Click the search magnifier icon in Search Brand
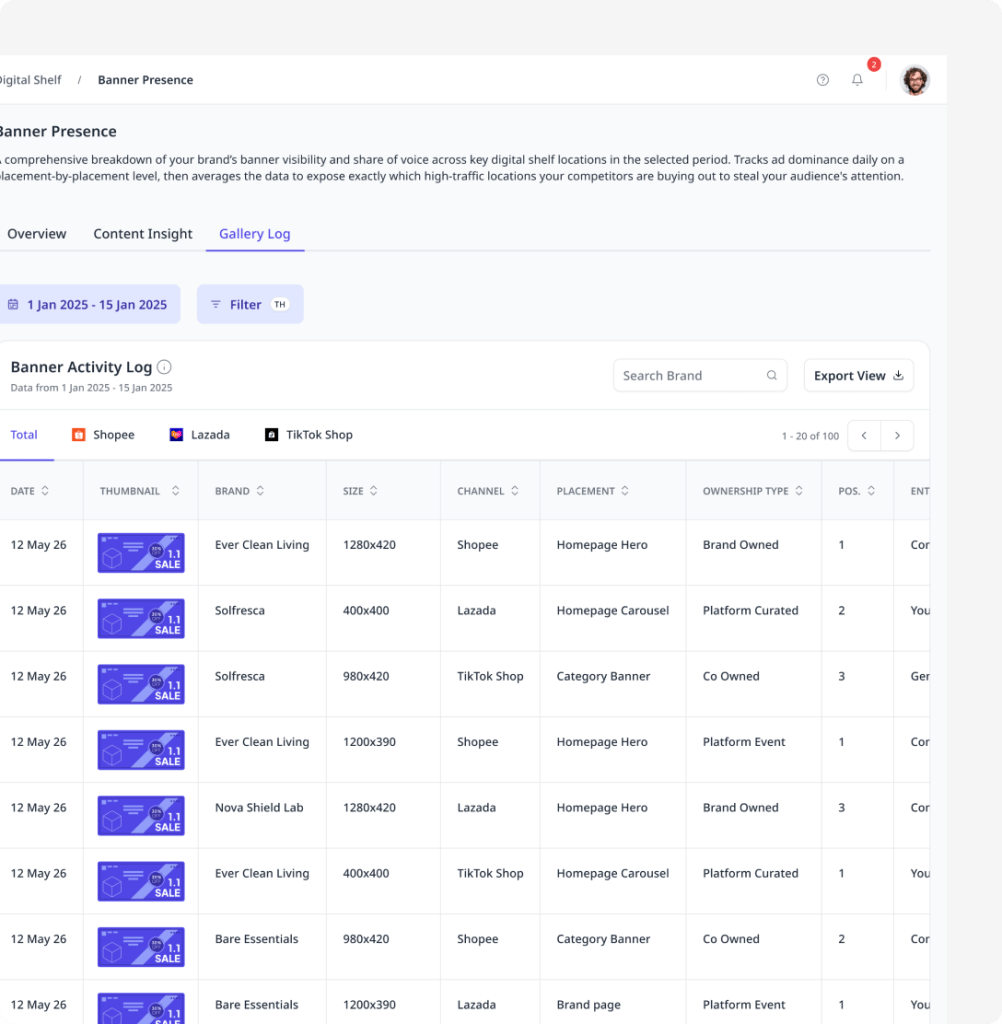This screenshot has height=1024, width=1002. coord(771,376)
